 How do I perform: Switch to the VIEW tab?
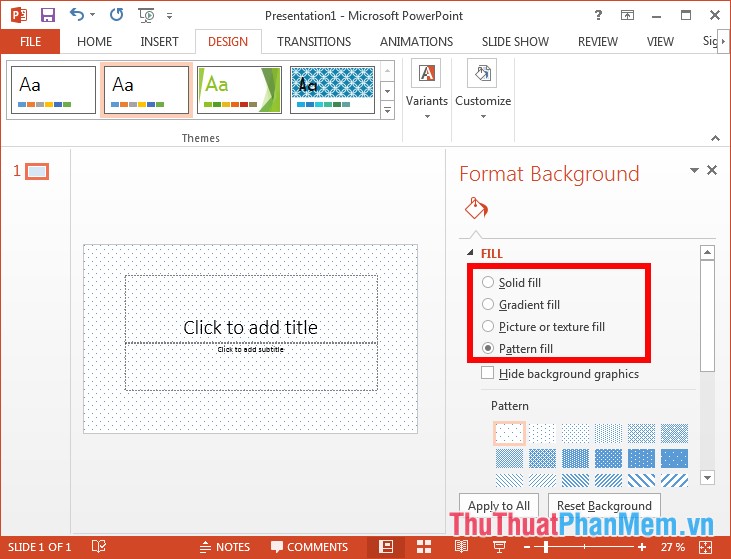[660, 41]
